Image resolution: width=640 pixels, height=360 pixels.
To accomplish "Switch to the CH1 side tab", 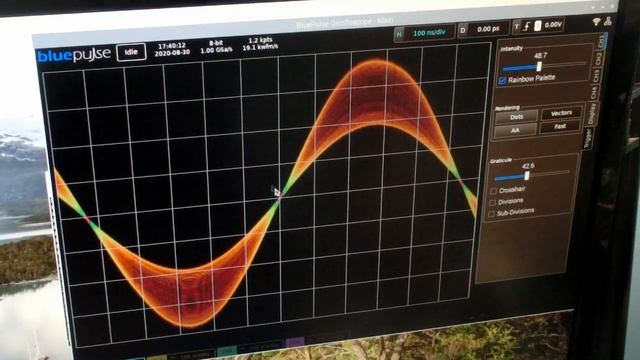I will pos(602,41).
